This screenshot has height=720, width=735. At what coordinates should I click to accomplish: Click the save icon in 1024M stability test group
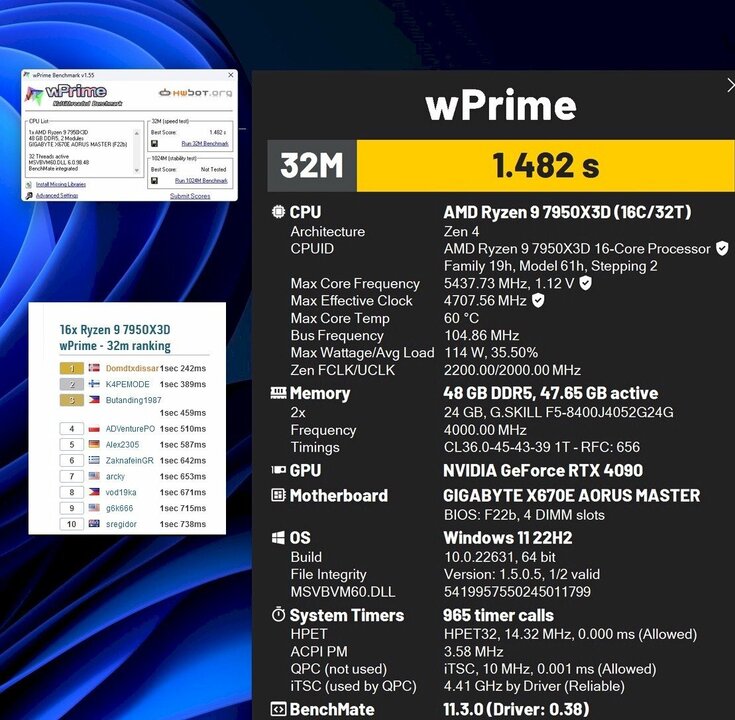click(x=155, y=180)
